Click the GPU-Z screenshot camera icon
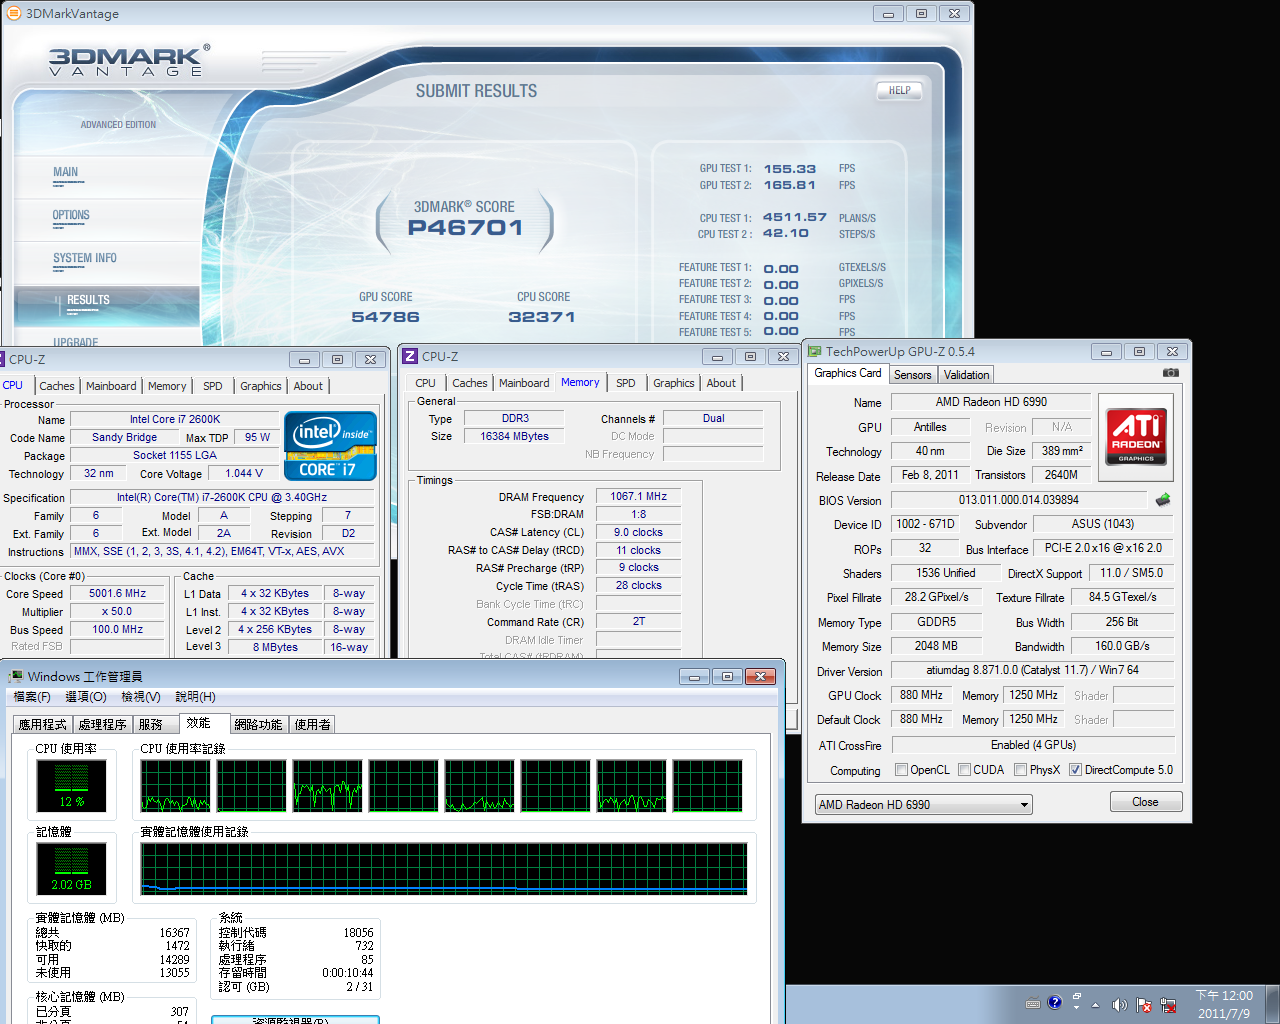Viewport: 1280px width, 1024px height. click(x=1171, y=373)
